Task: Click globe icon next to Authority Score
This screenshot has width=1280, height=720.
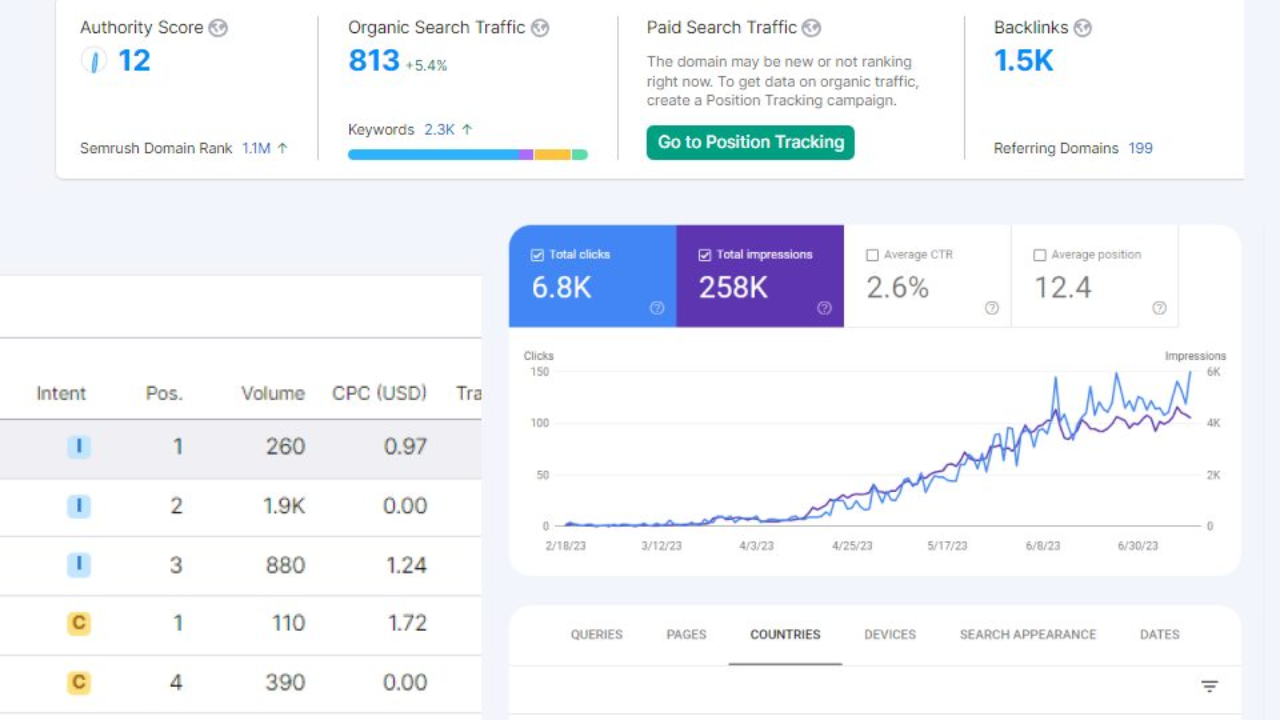Action: click(x=218, y=28)
